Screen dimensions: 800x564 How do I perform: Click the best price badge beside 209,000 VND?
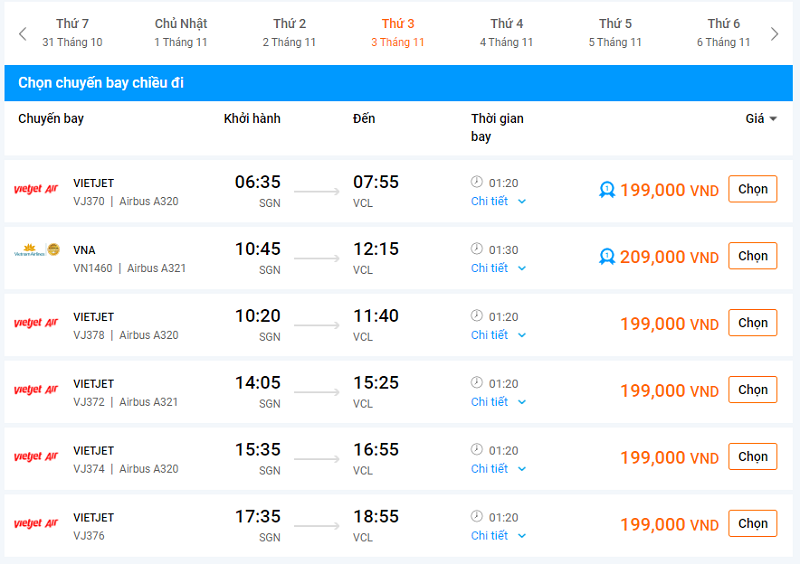[x=606, y=257]
